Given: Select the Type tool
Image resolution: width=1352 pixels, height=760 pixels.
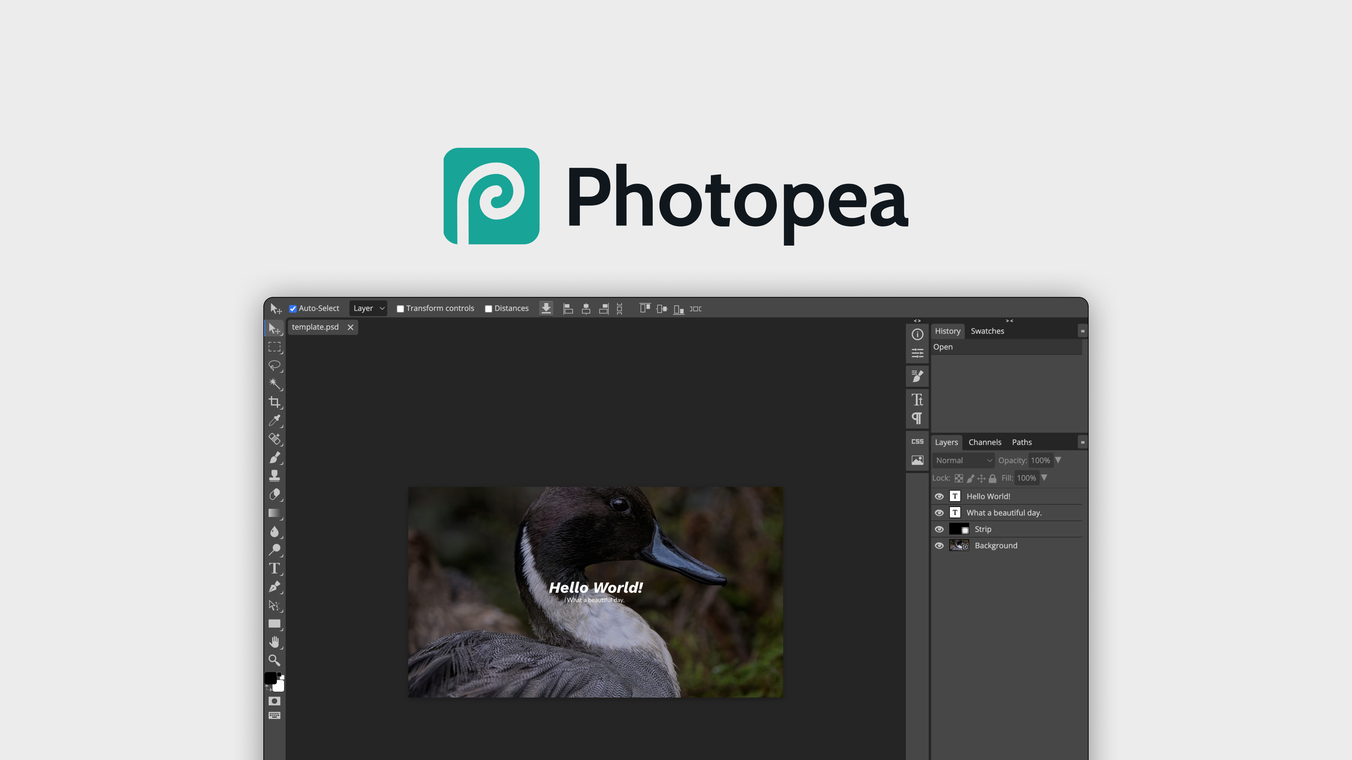Looking at the screenshot, I should [275, 568].
